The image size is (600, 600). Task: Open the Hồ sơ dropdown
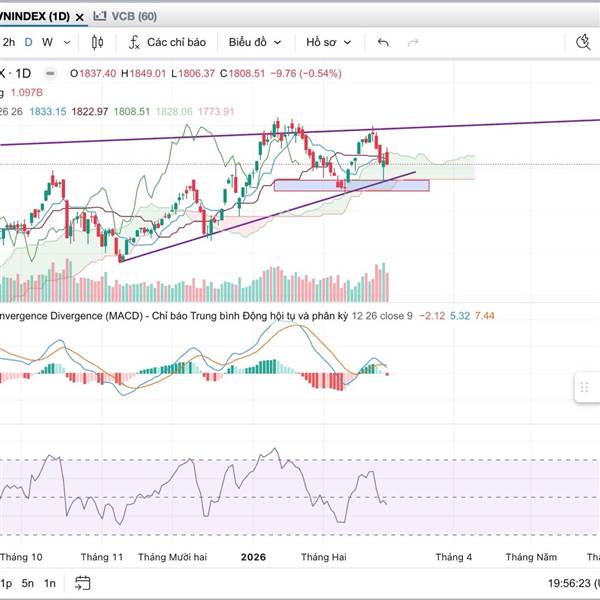[x=328, y=42]
